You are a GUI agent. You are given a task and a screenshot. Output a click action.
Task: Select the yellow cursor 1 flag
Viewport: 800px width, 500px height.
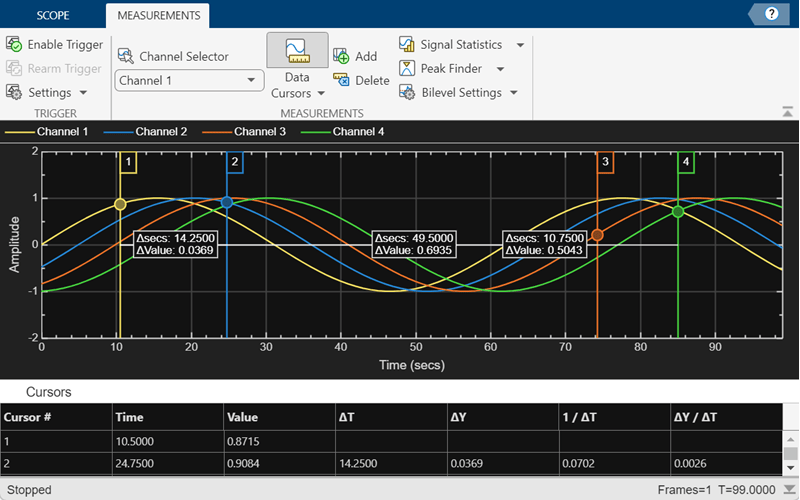128,162
